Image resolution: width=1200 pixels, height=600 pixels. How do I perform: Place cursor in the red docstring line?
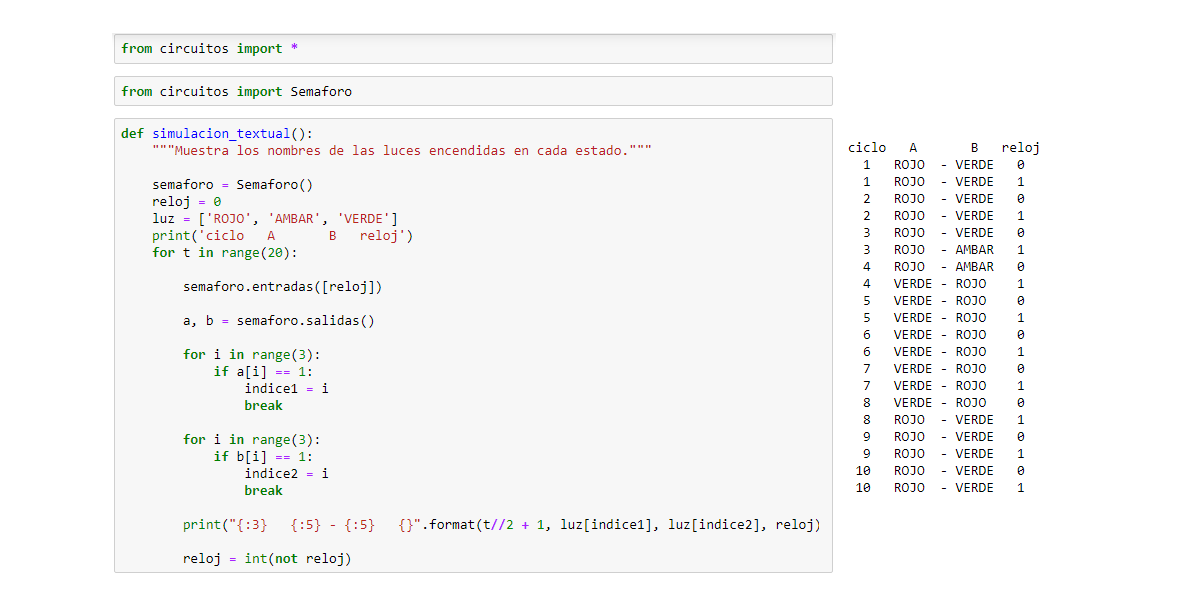[x=402, y=151]
